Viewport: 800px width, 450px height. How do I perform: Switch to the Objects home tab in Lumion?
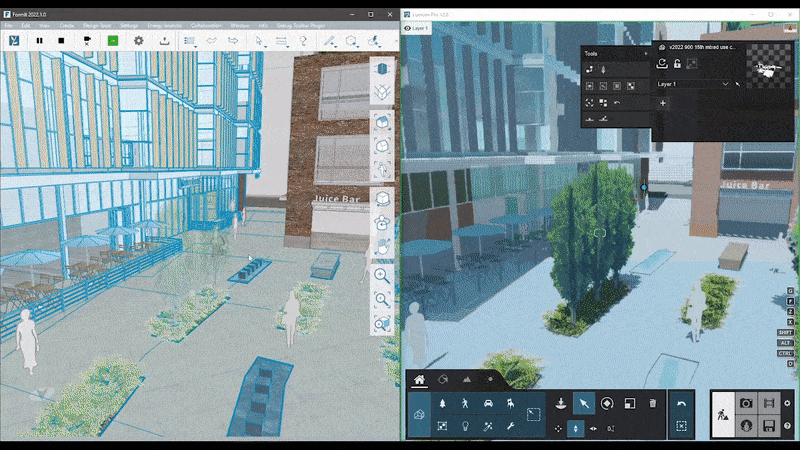click(420, 380)
